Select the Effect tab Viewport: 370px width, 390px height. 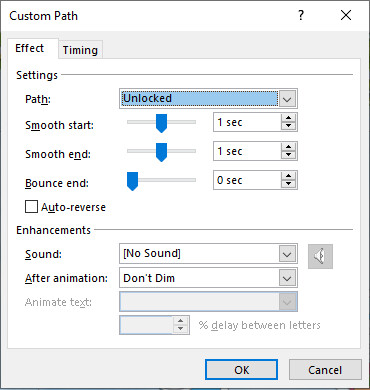[30, 48]
